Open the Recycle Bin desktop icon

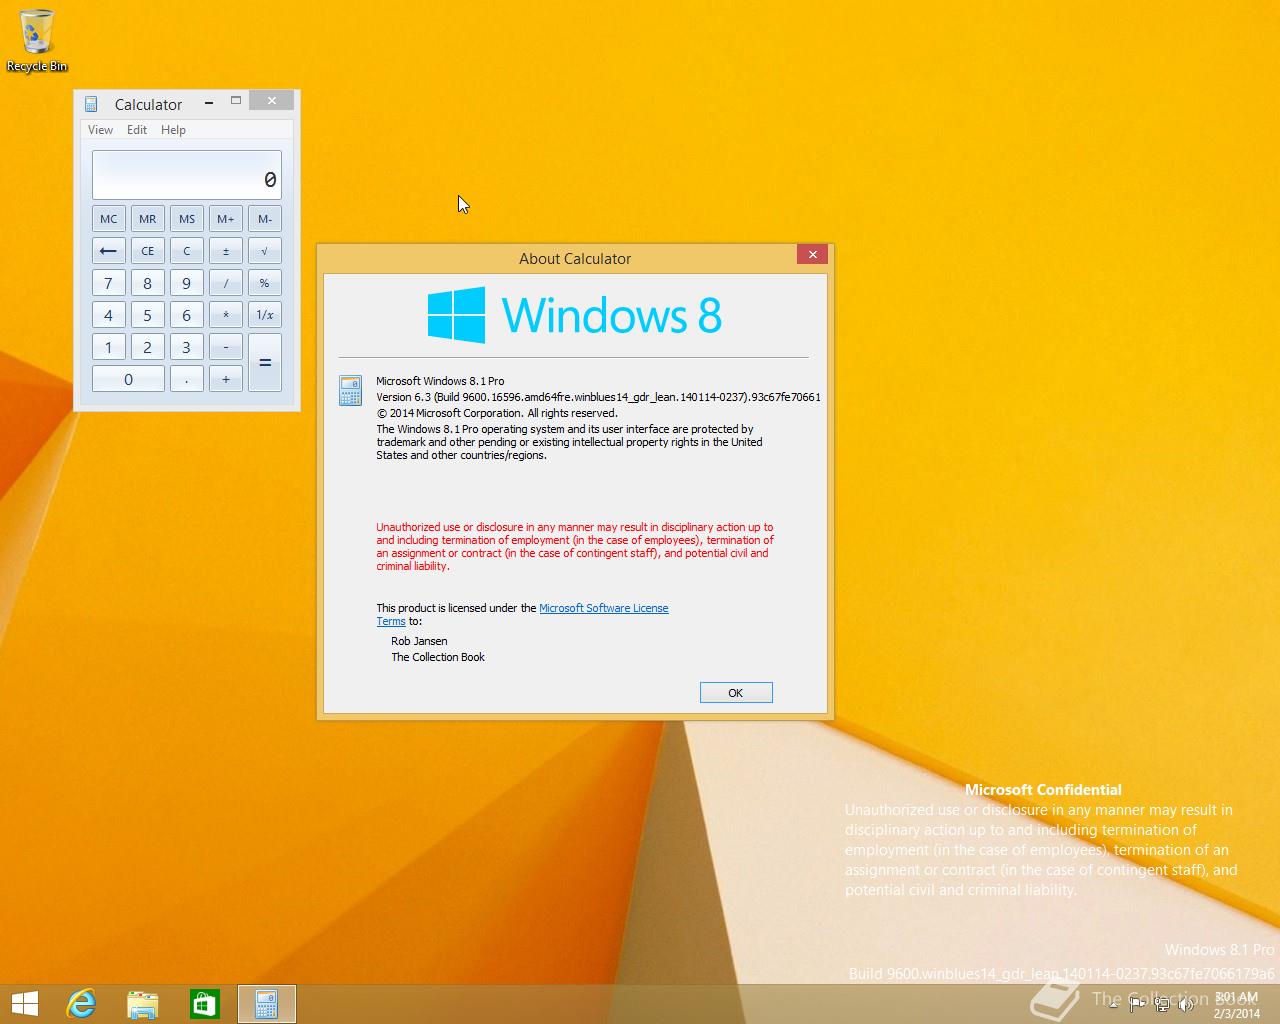point(37,41)
